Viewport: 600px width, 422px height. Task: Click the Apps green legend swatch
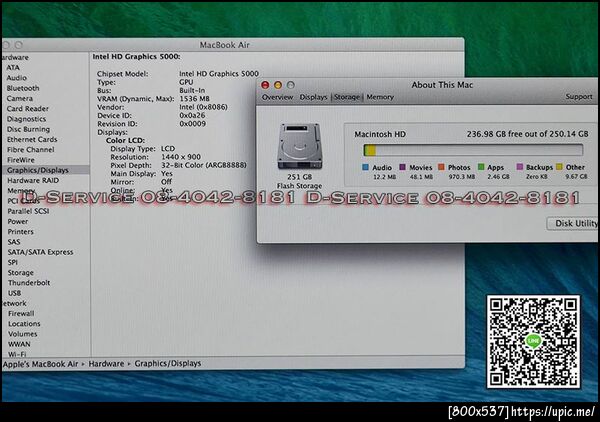[481, 167]
